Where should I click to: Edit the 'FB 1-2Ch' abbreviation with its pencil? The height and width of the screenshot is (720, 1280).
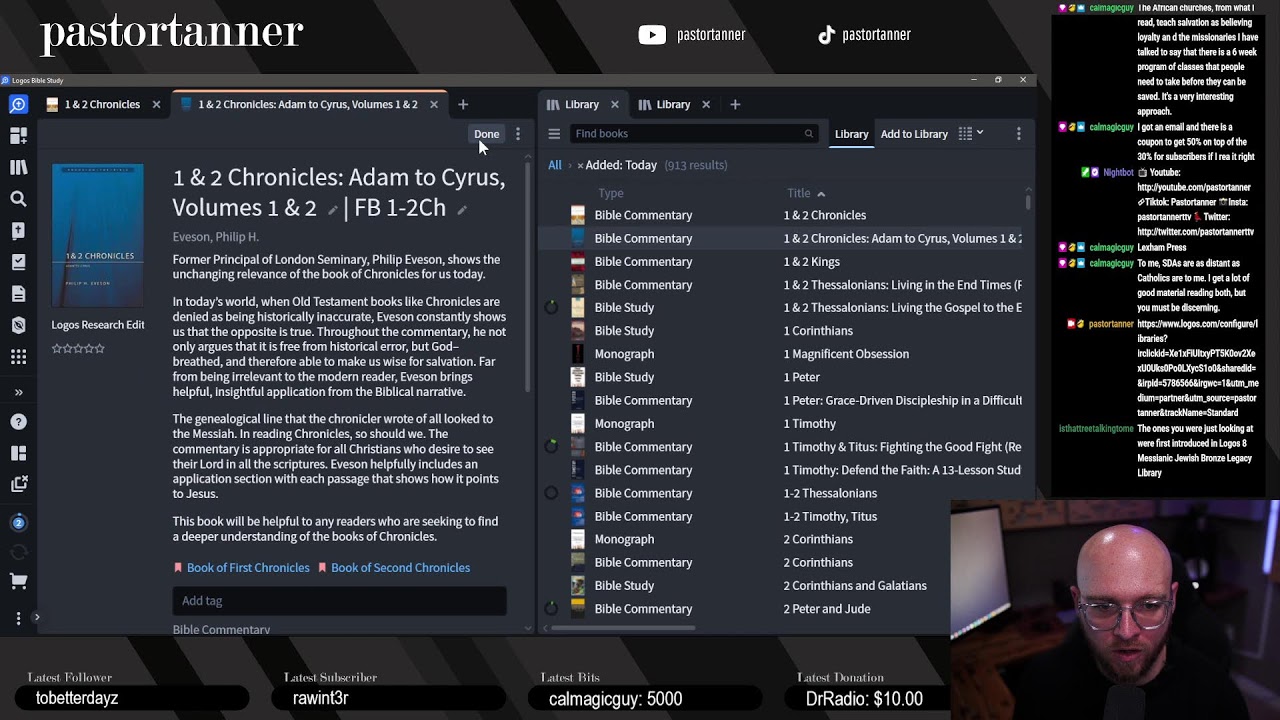(x=462, y=210)
